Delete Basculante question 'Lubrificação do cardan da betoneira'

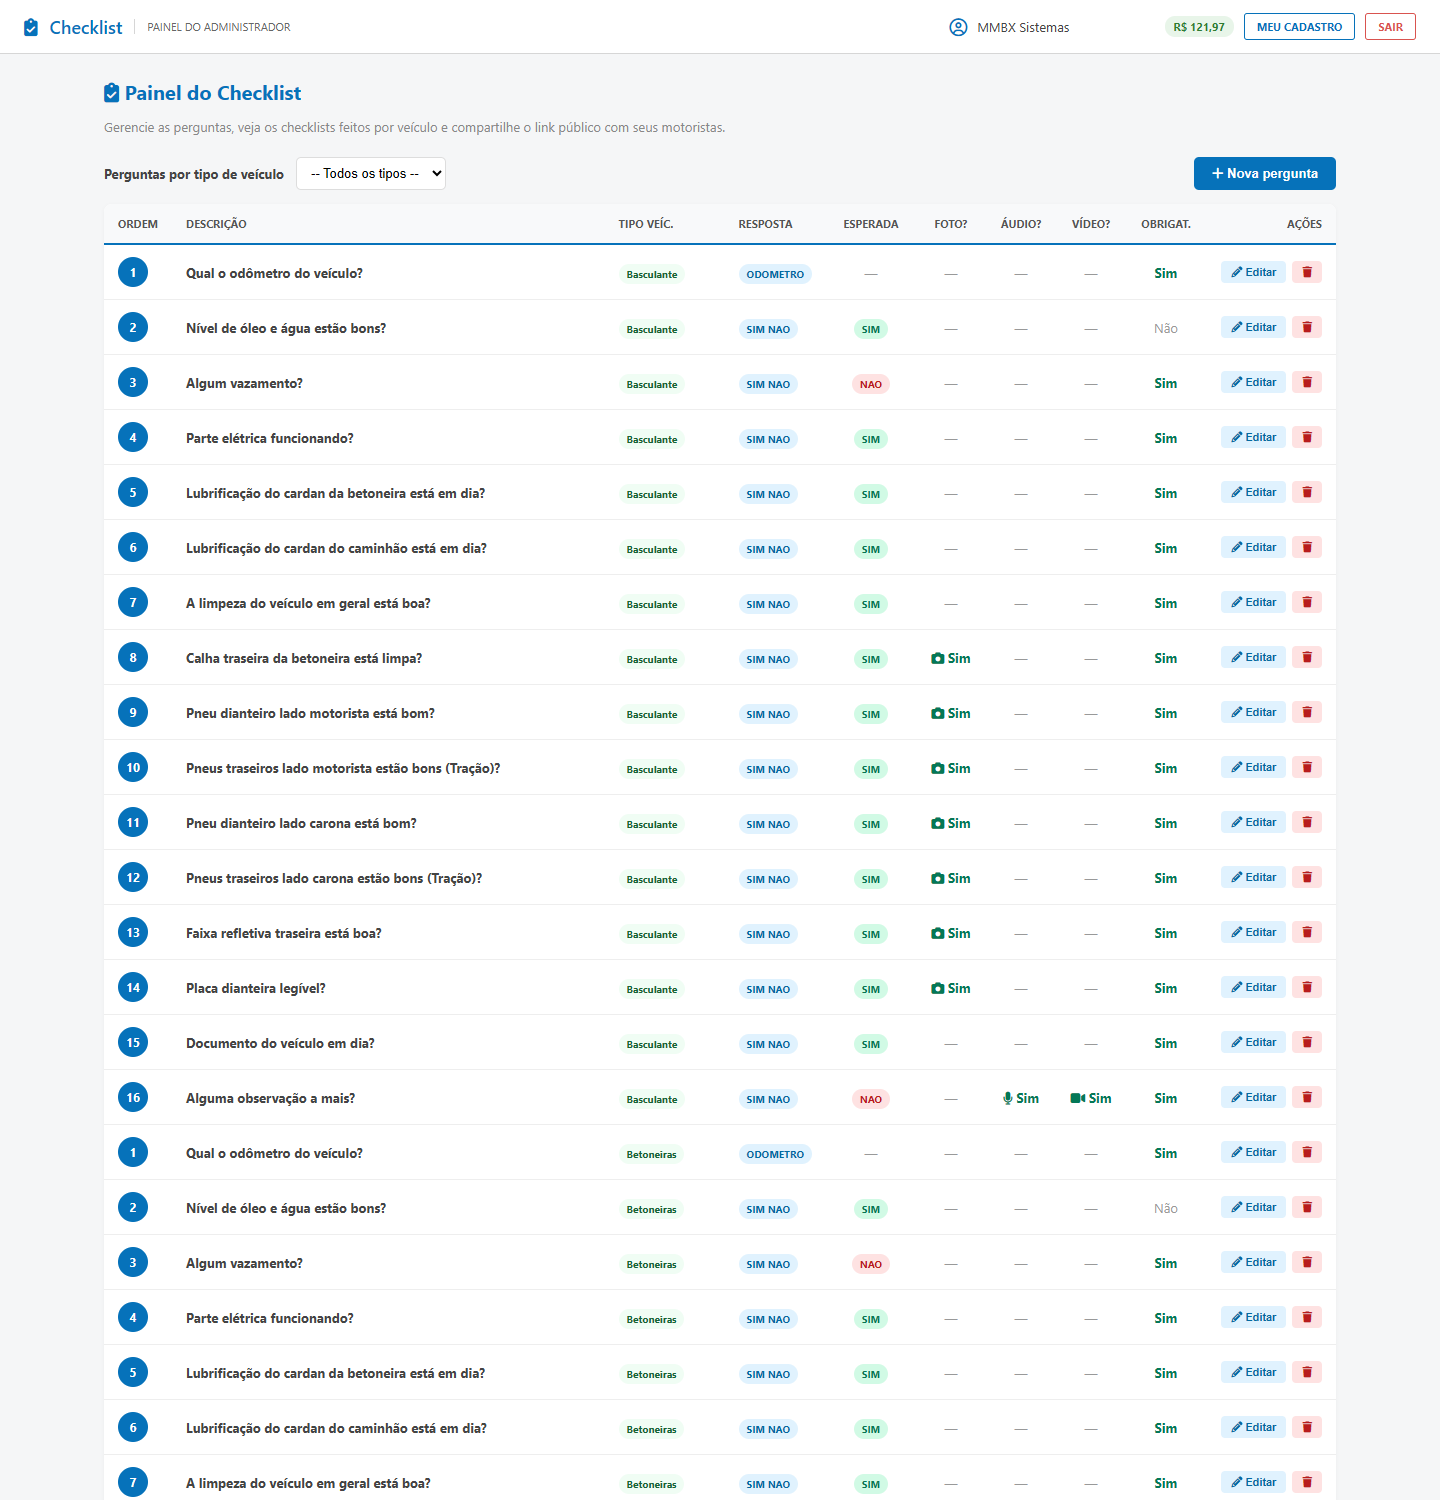(1307, 492)
